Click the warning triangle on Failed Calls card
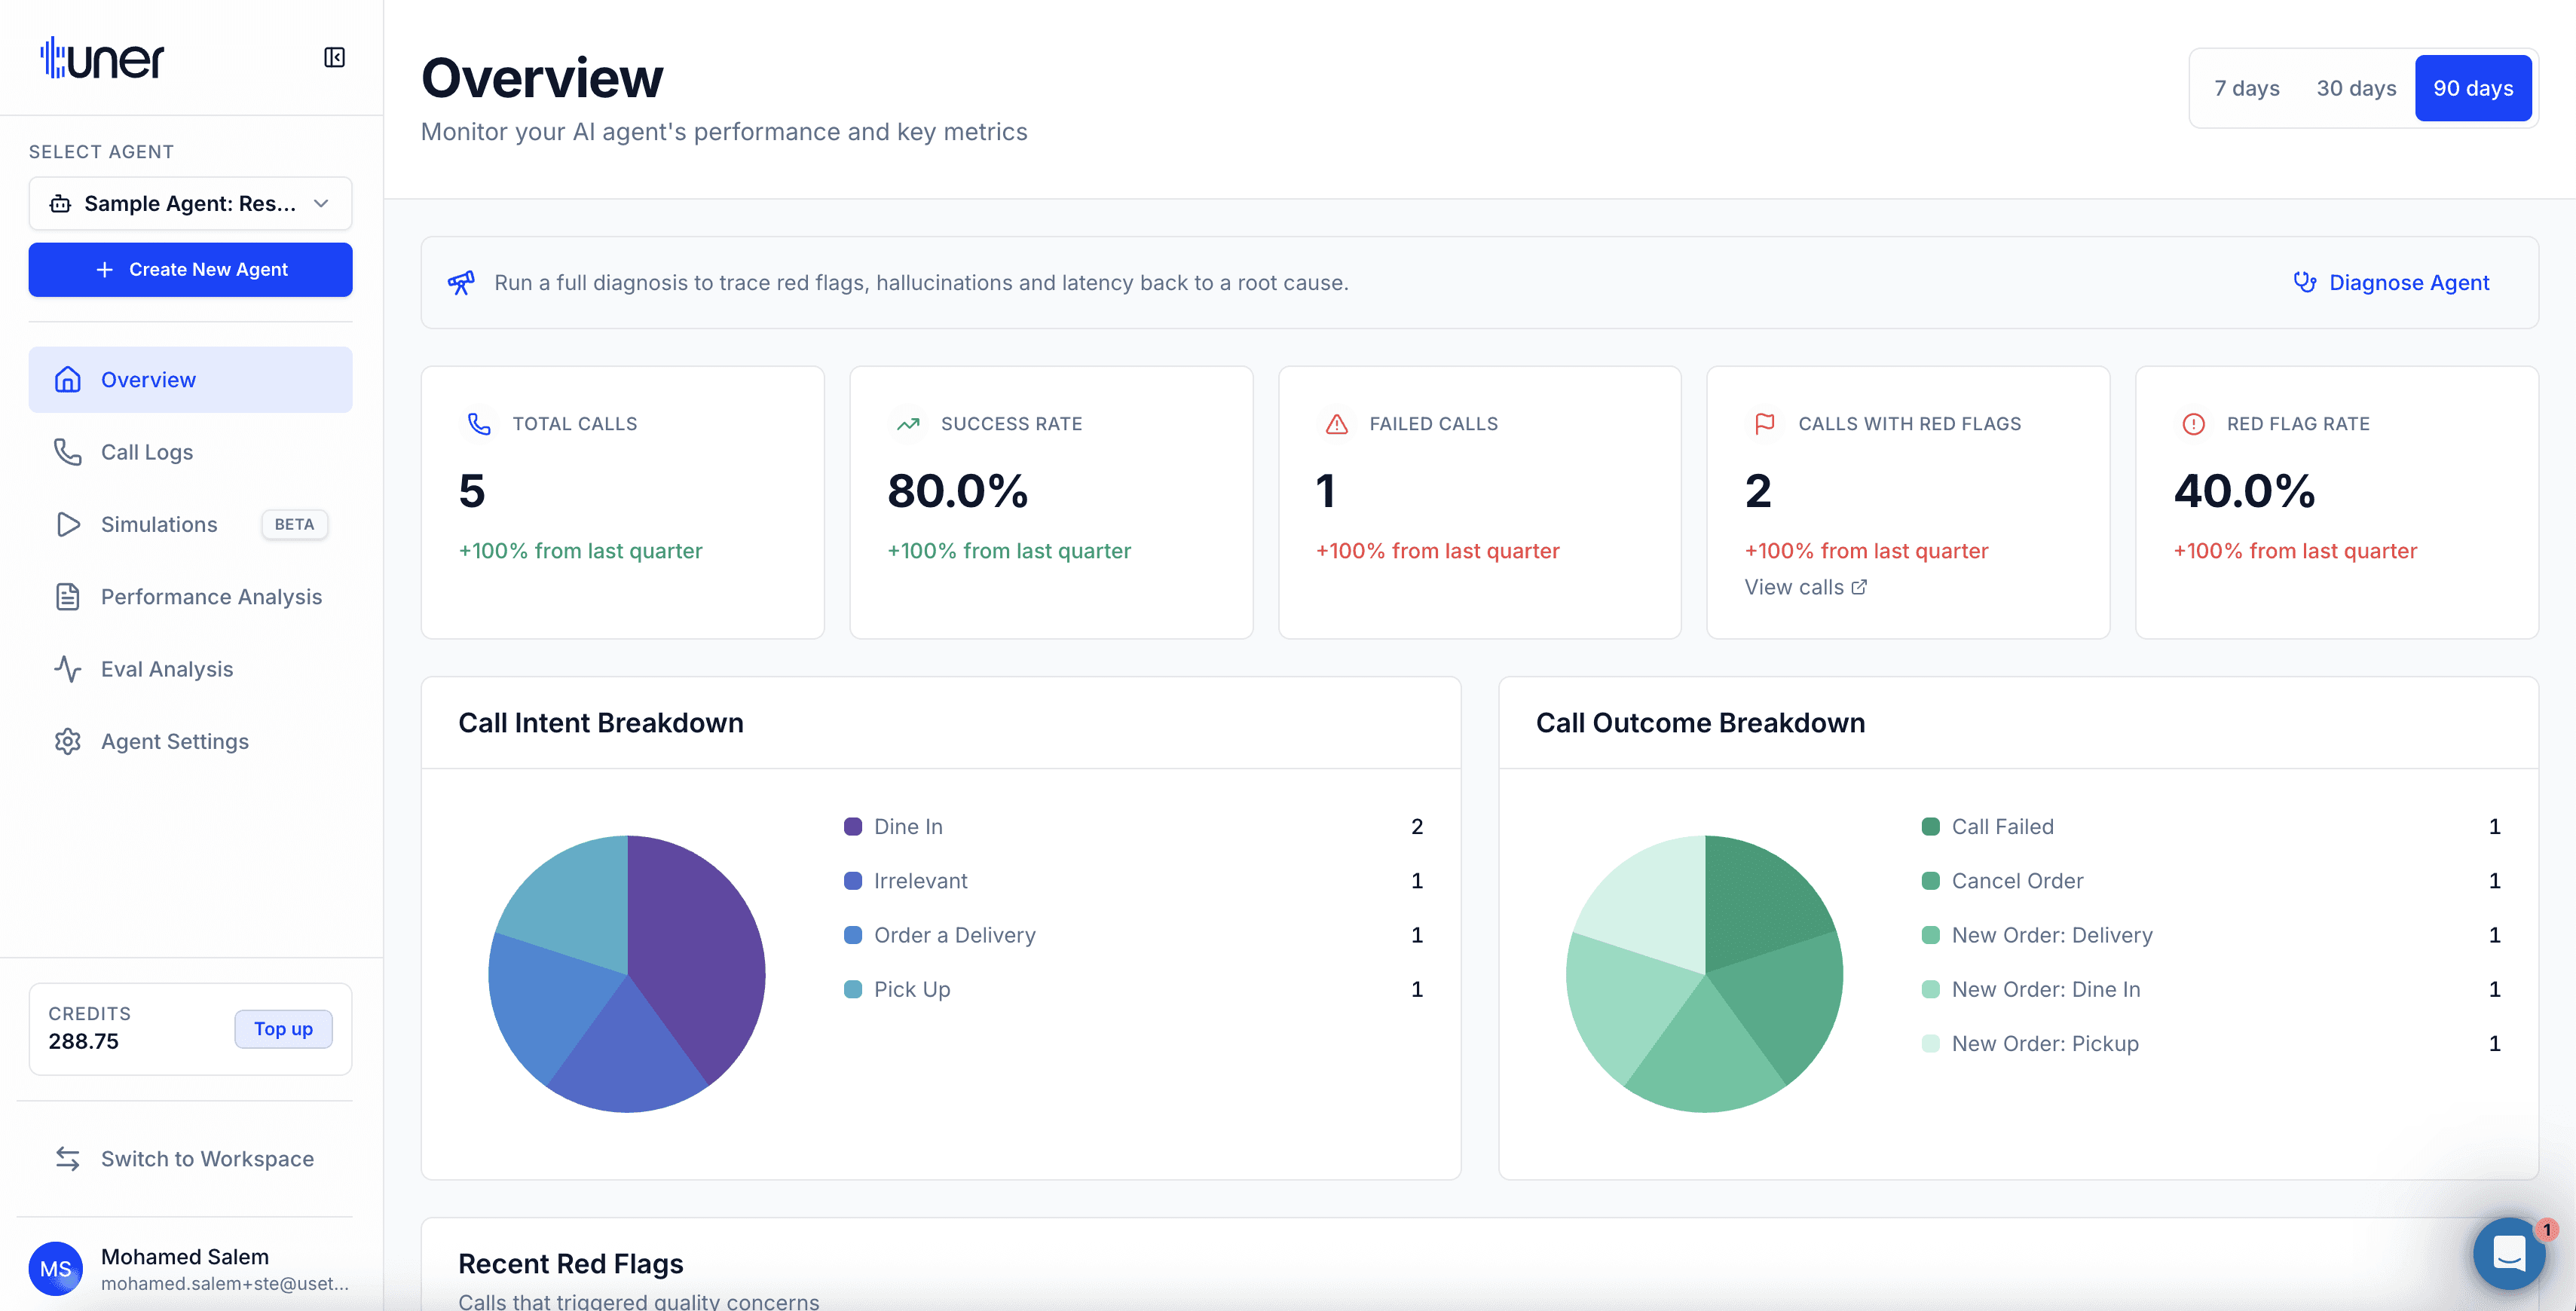 [x=1336, y=424]
